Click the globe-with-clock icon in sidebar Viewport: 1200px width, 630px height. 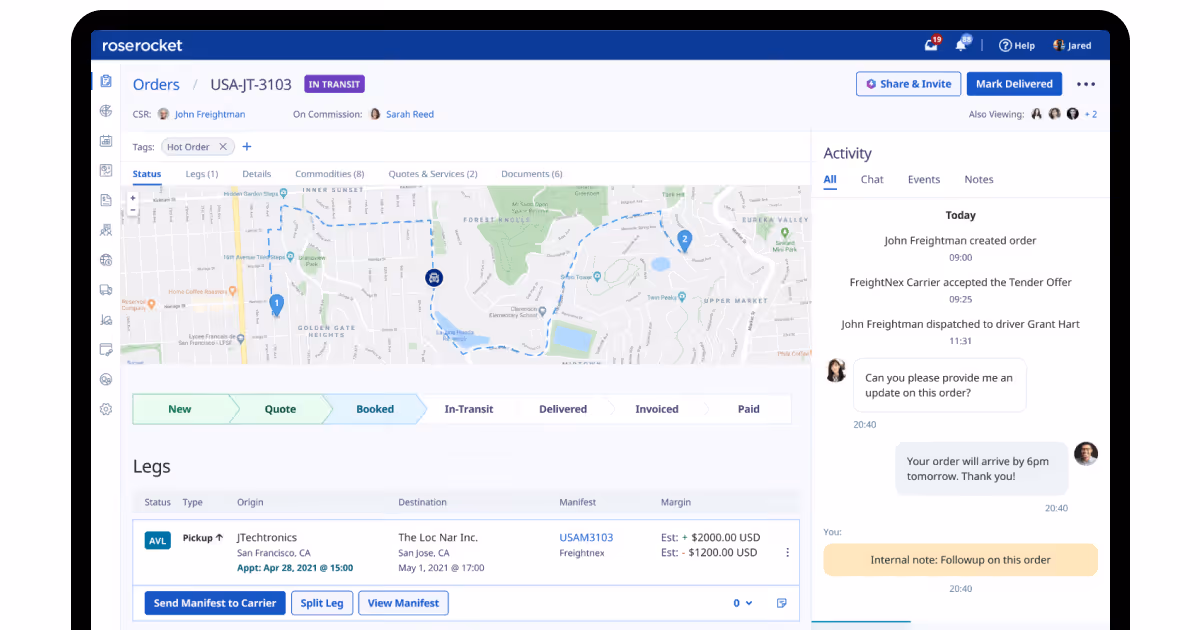point(106,260)
